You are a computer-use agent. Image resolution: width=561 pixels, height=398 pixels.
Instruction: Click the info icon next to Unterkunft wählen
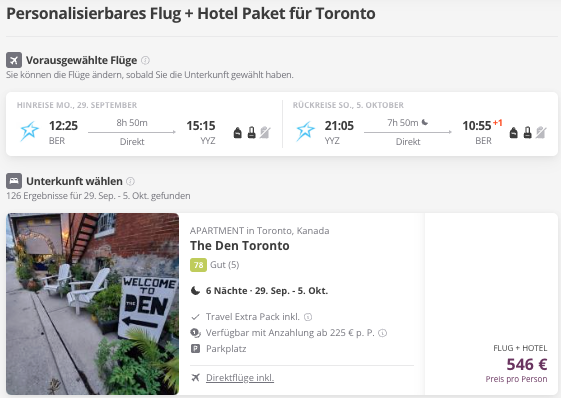point(131,181)
